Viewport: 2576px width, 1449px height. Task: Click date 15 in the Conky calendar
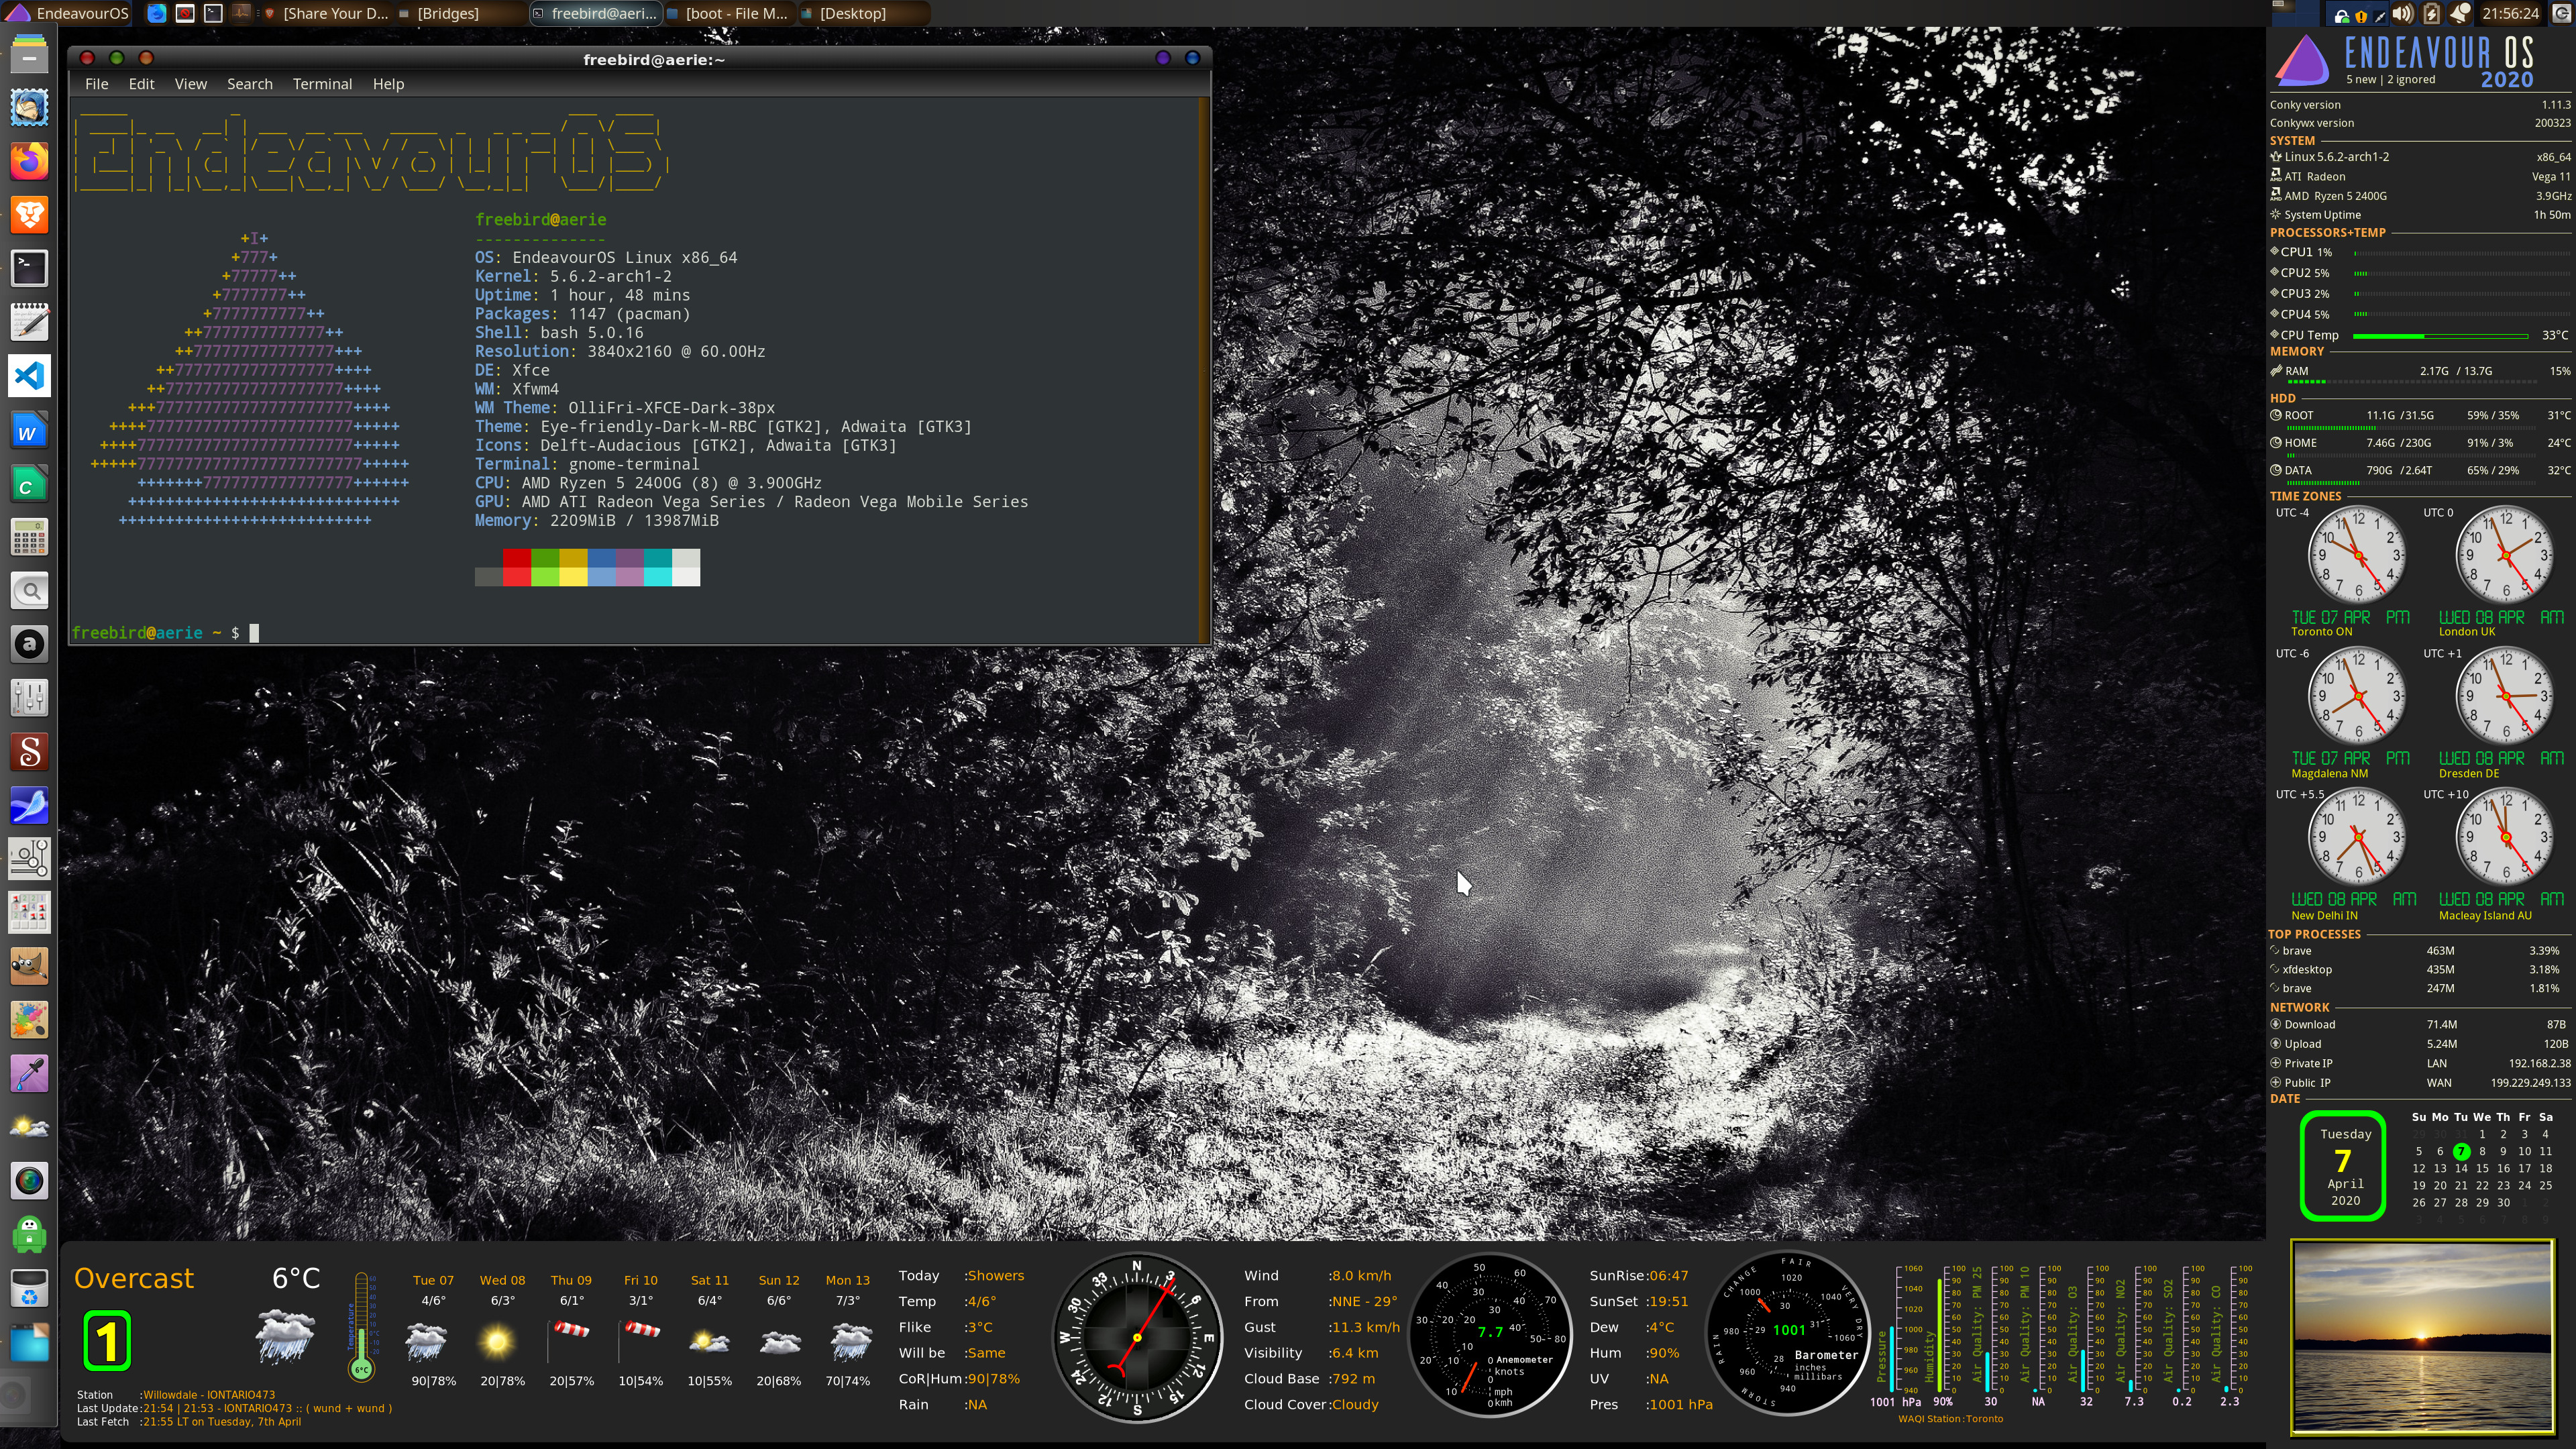point(2482,1168)
